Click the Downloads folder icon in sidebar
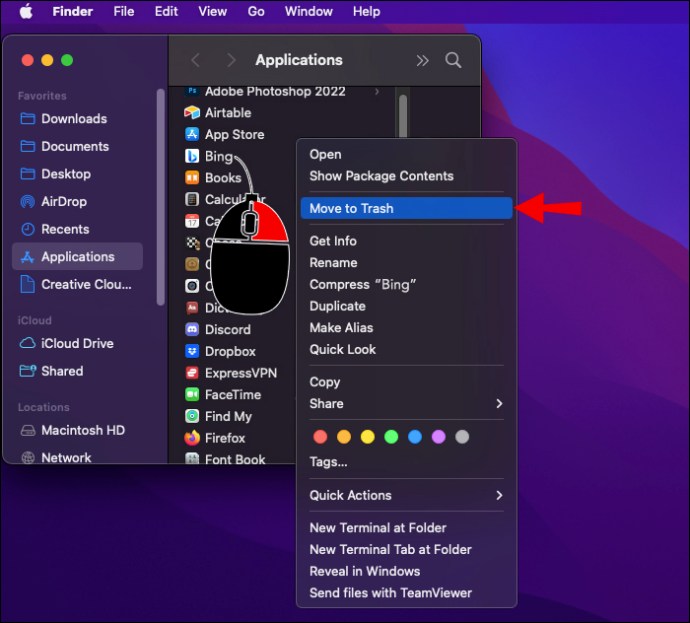Viewport: 690px width, 623px height. click(x=28, y=118)
